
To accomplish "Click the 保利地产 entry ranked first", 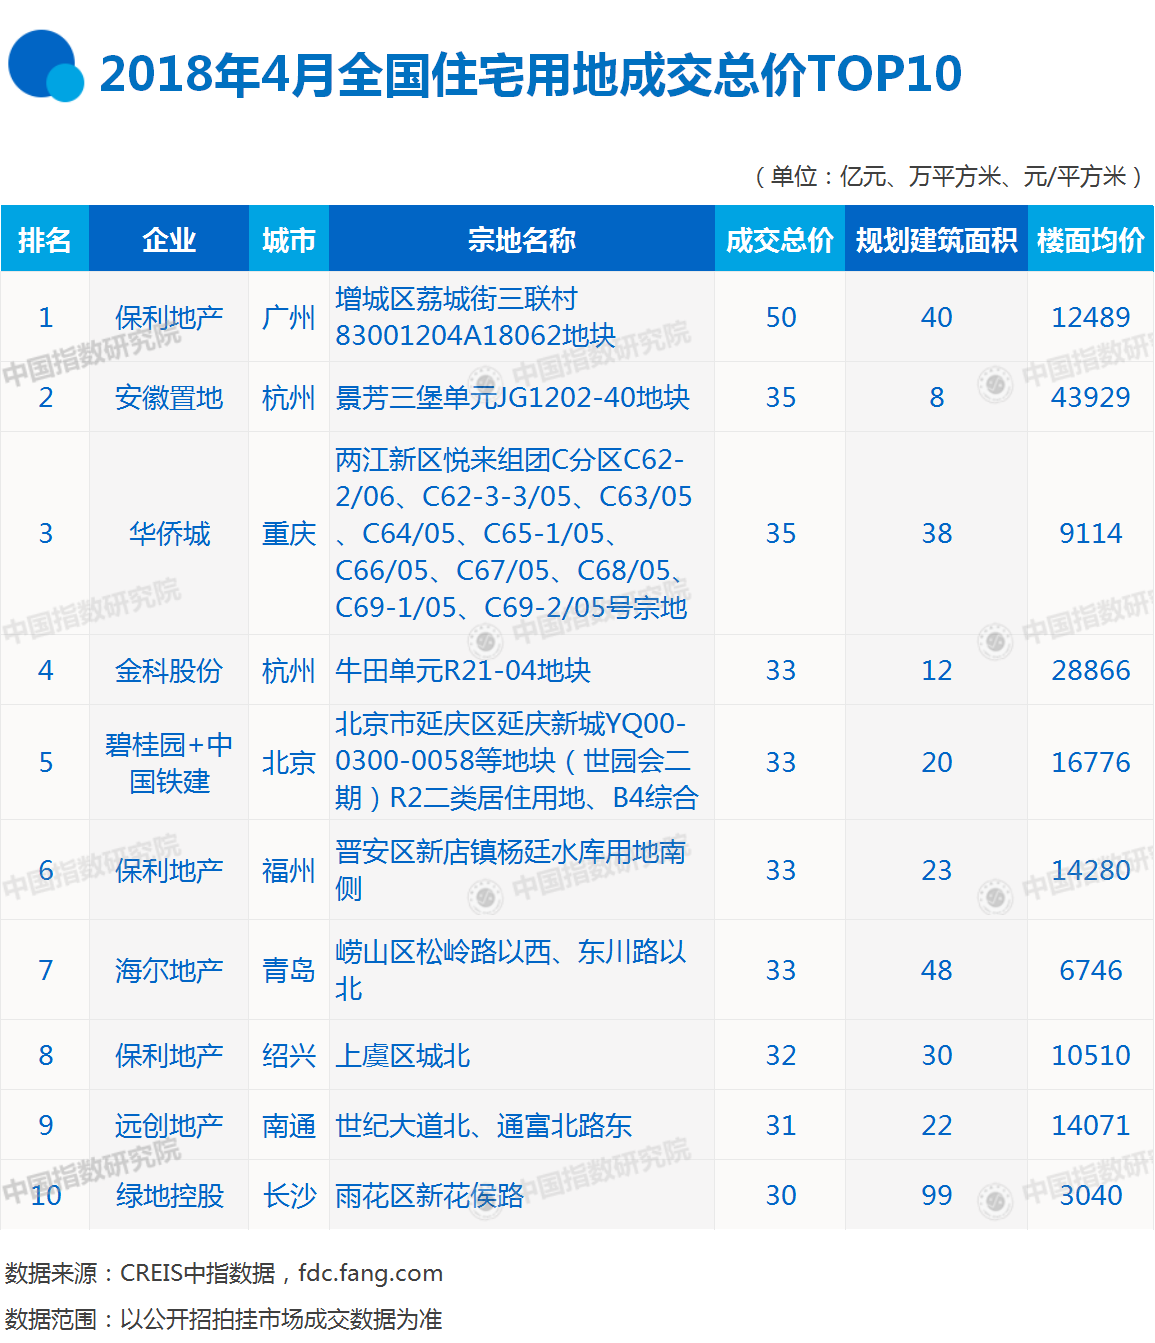I will click(x=168, y=318).
